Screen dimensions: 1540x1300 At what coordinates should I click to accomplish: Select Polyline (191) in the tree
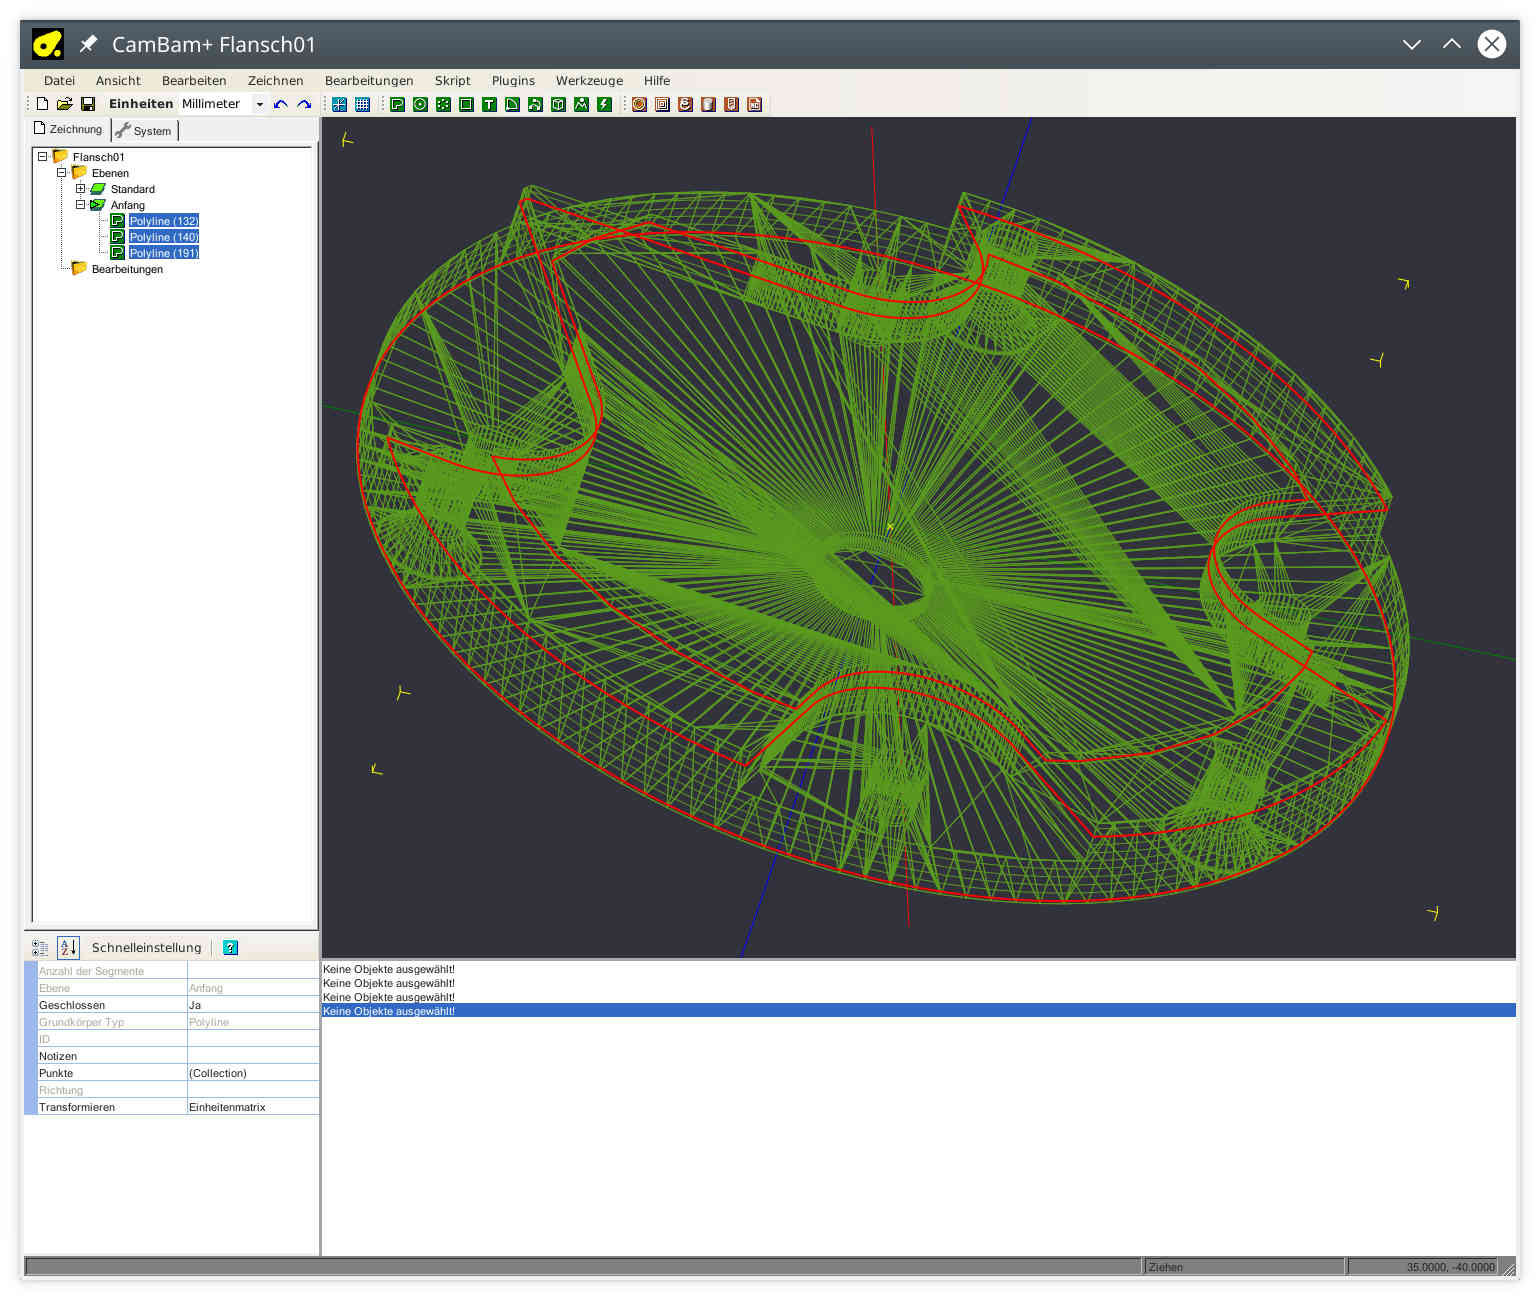tap(164, 253)
